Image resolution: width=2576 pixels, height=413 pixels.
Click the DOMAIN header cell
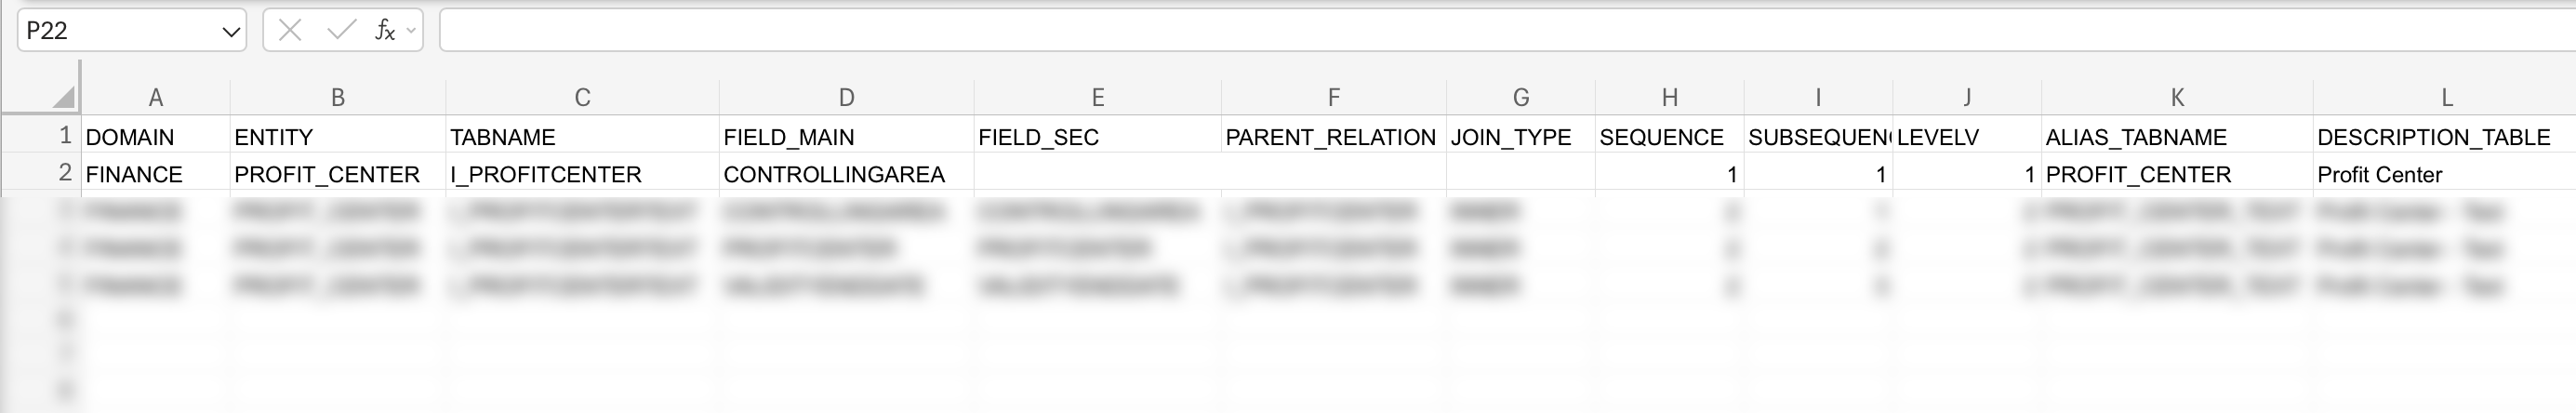pyautogui.click(x=155, y=137)
